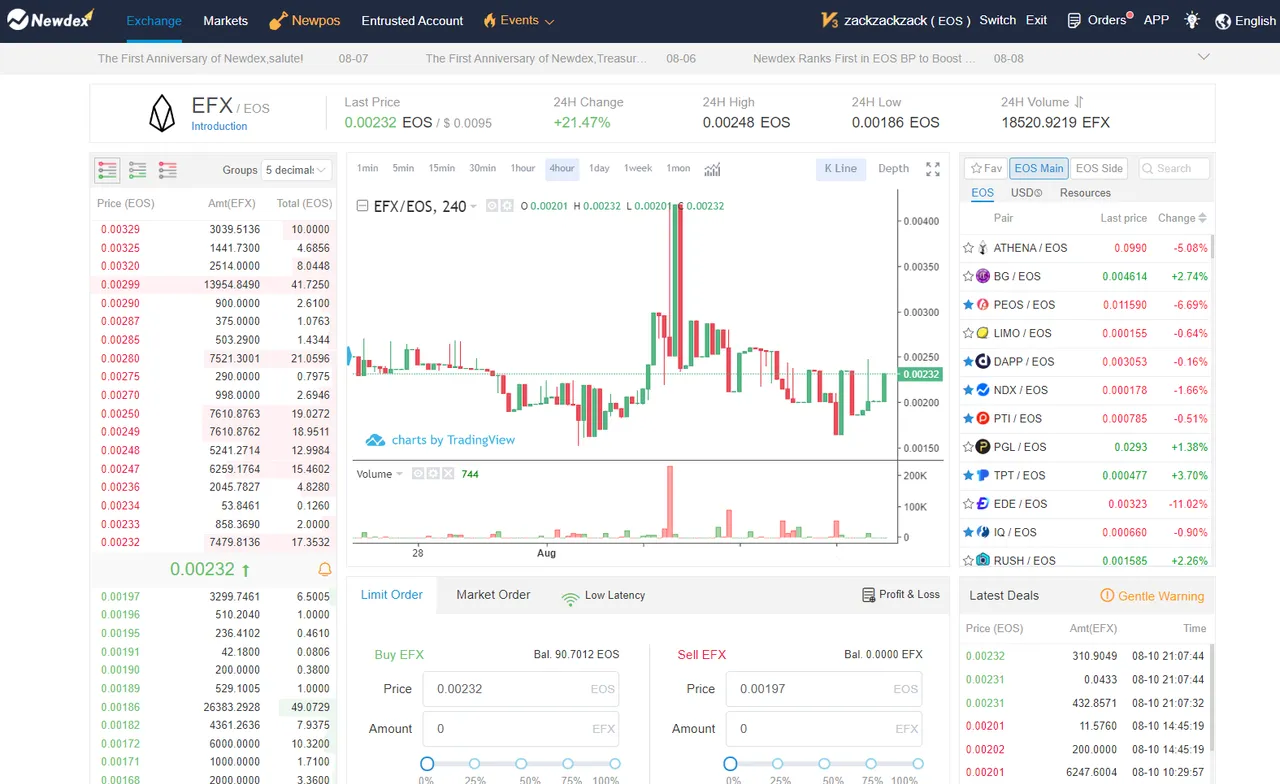The image size is (1280, 784).
Task: Favorite BG / EOS with star
Action: pyautogui.click(x=968, y=276)
